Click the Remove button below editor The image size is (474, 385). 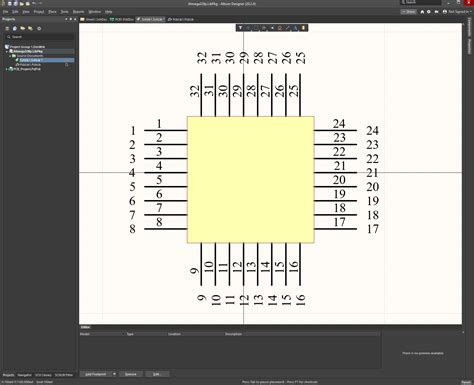[131, 374]
